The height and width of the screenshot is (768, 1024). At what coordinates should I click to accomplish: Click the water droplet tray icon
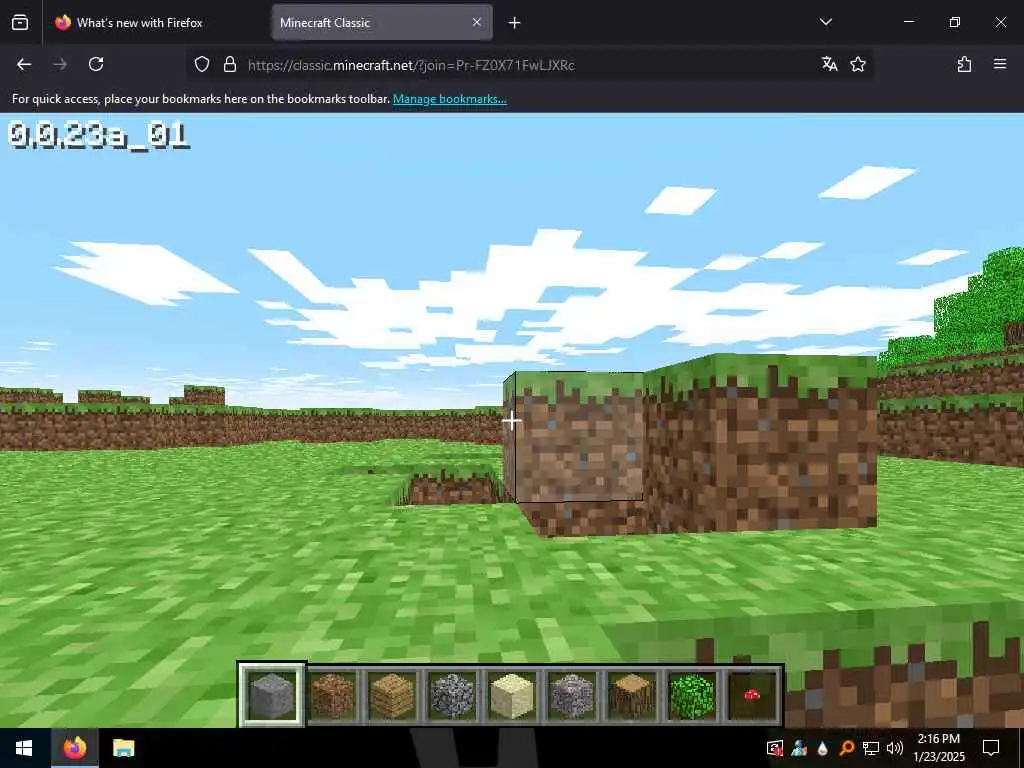pyautogui.click(x=822, y=748)
